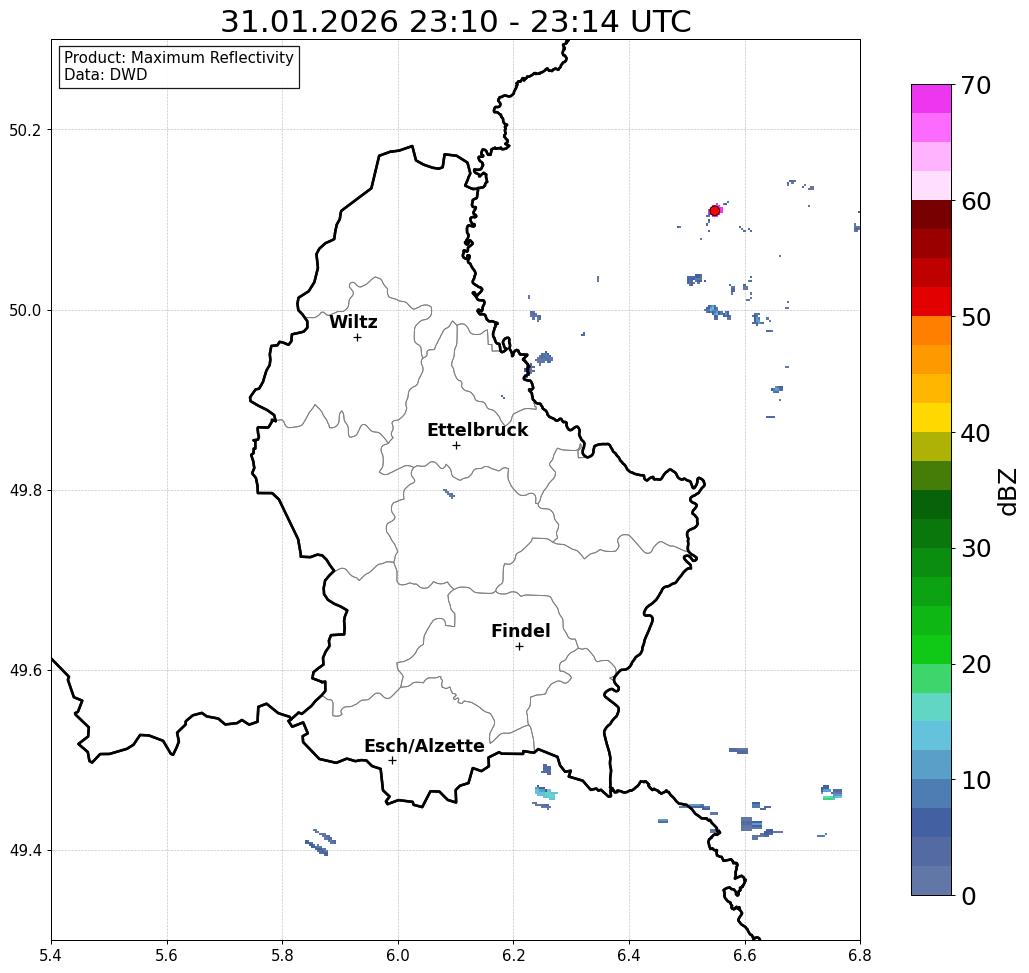Click the title "31.01.2026 23:10 - 23:14 UTC"

[x=455, y=22]
